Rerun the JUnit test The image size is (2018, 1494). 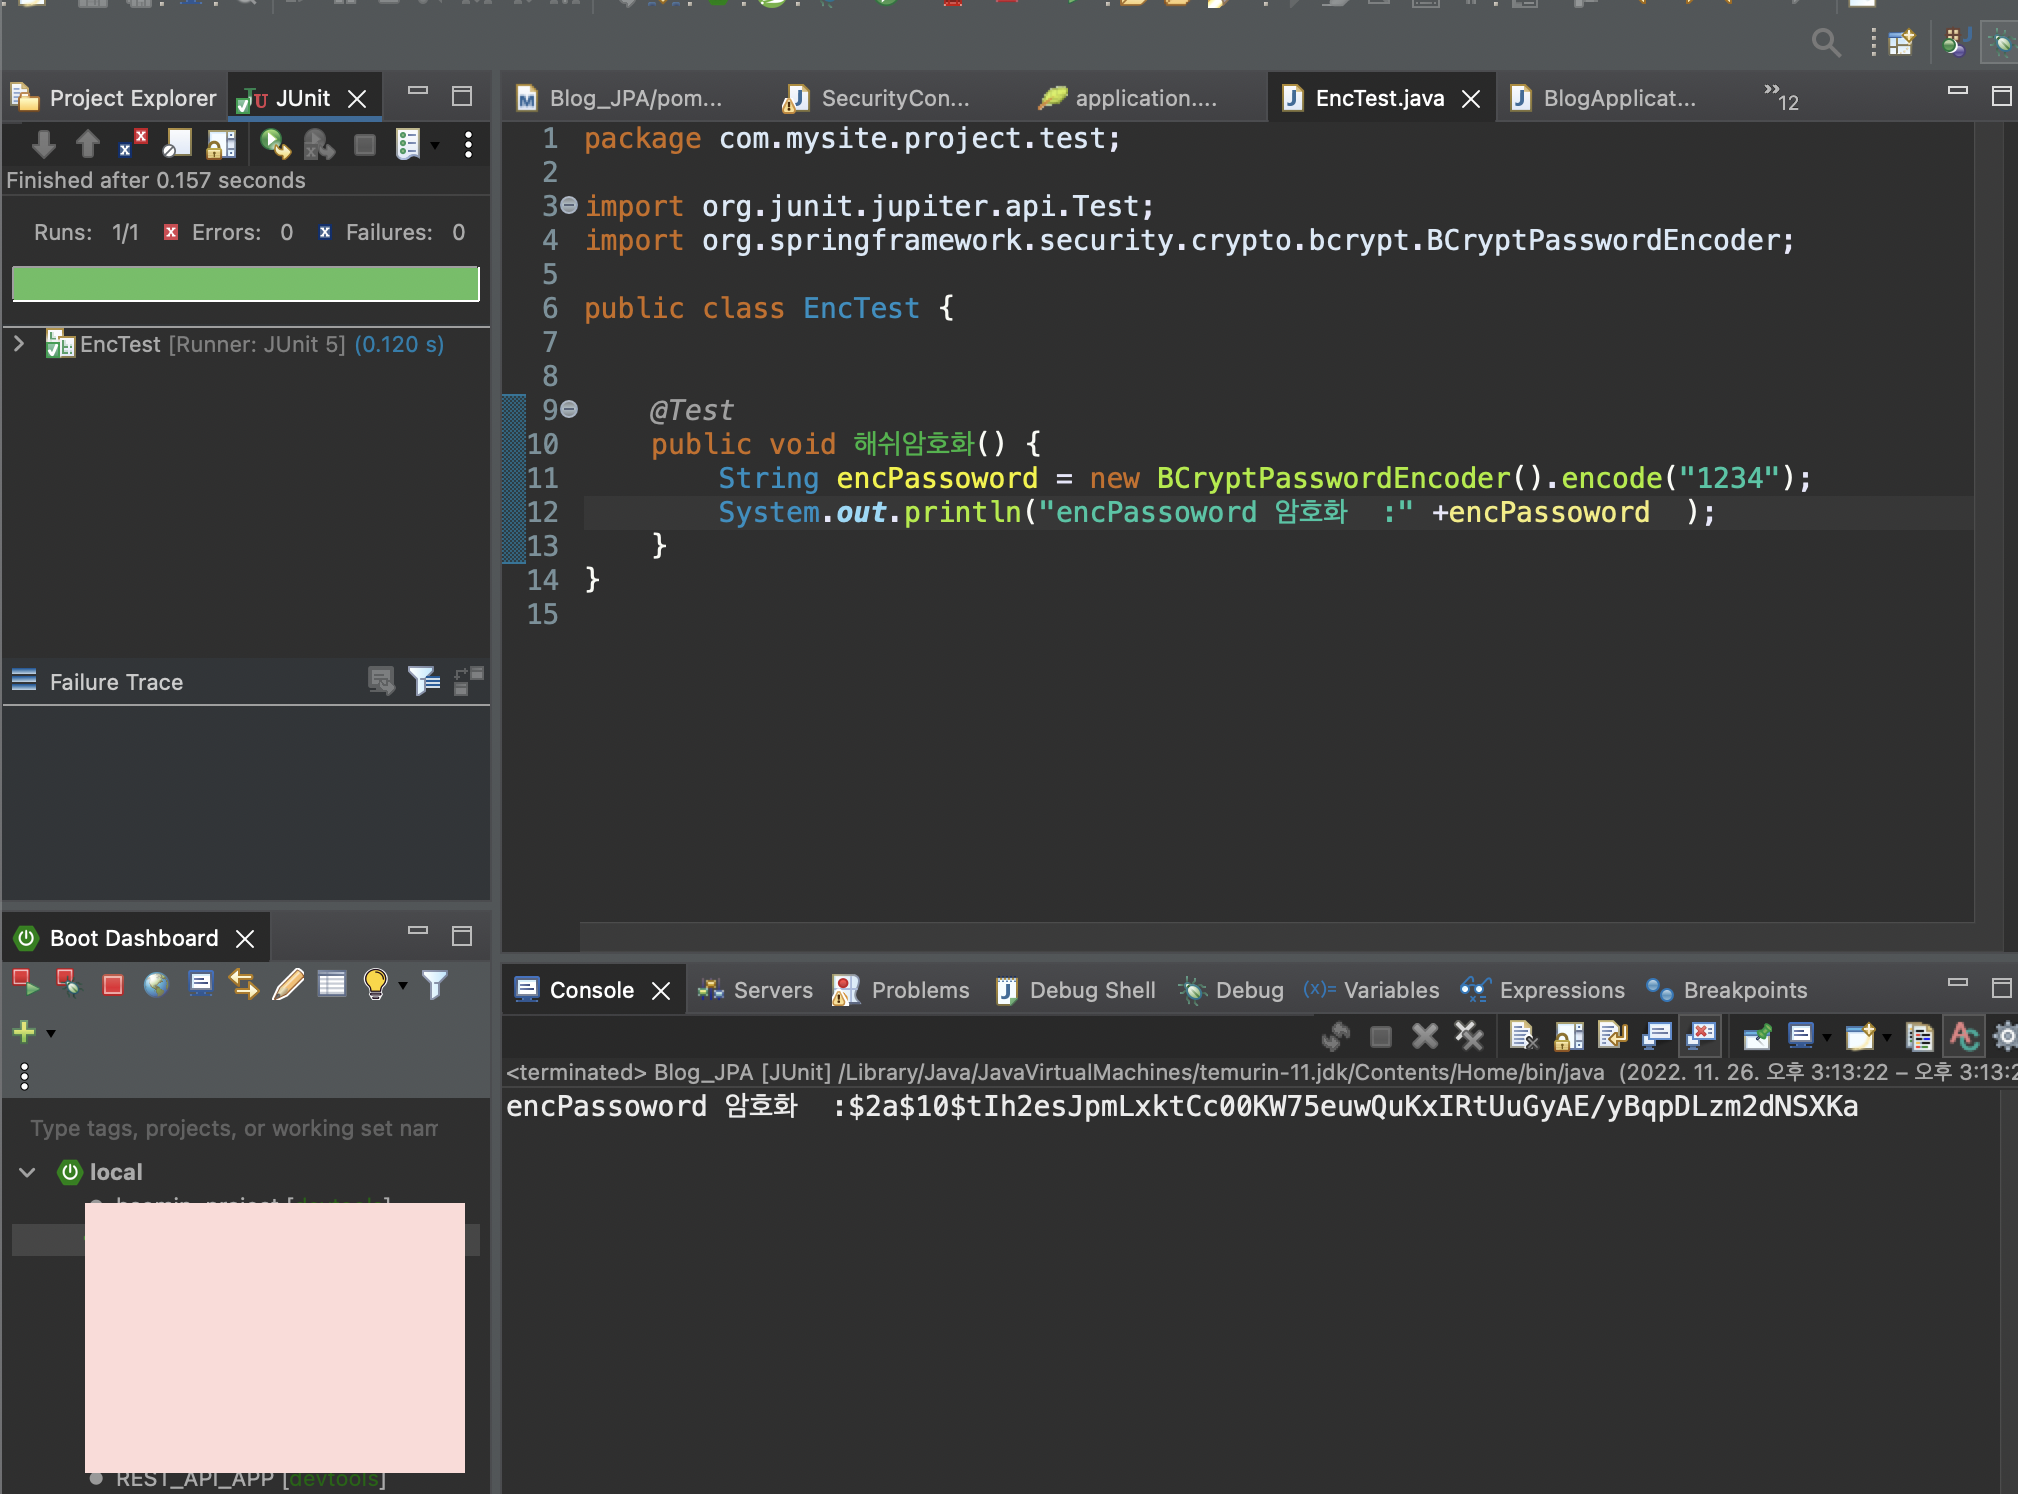[x=274, y=145]
